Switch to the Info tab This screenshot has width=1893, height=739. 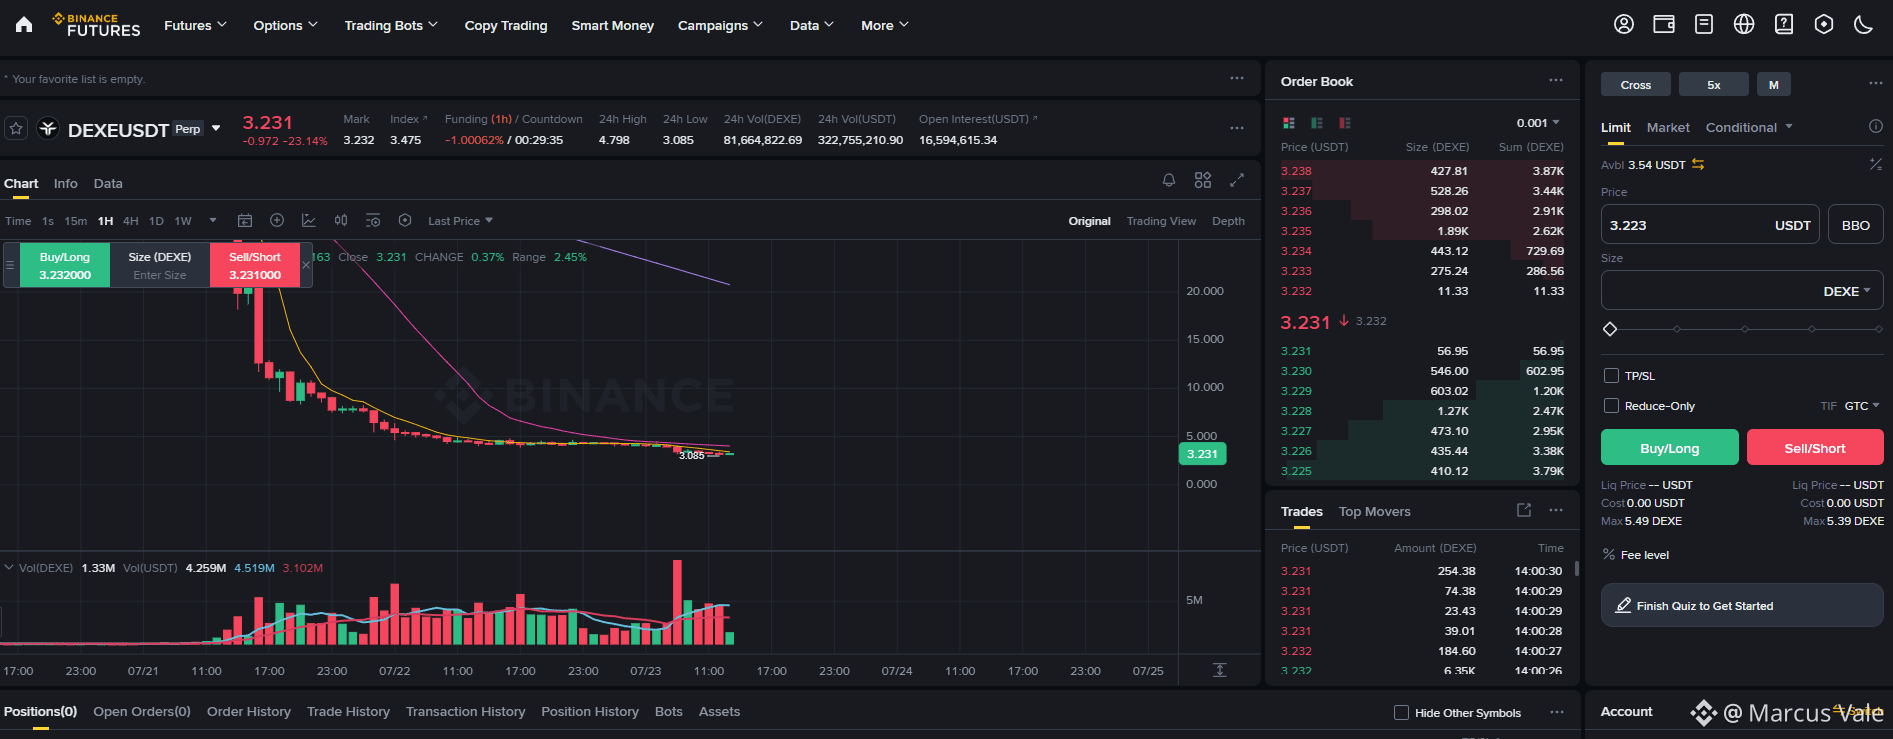click(x=66, y=183)
